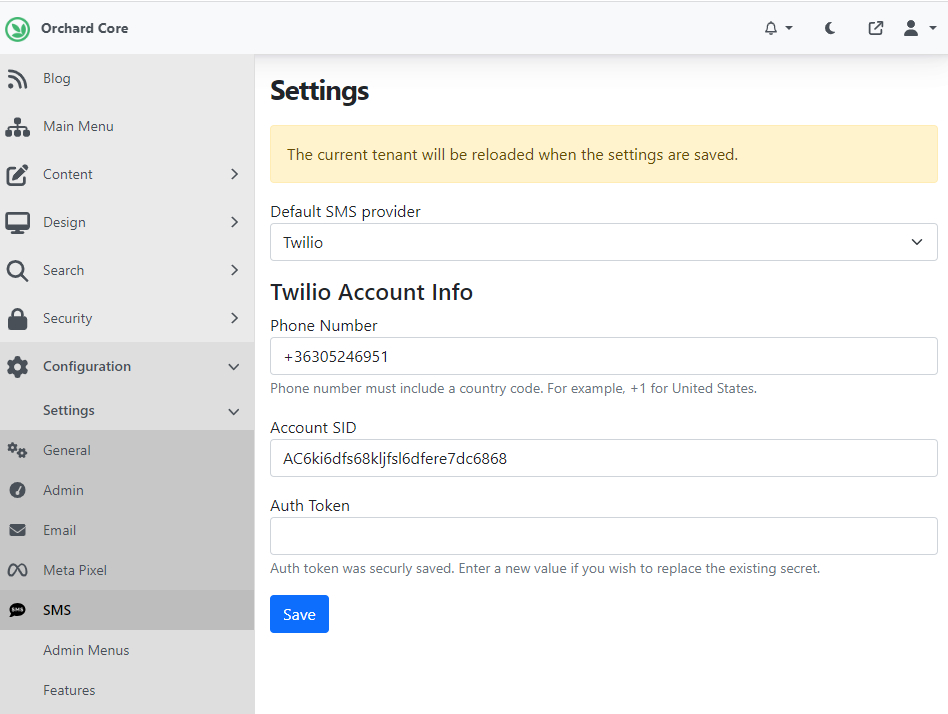This screenshot has width=948, height=714.
Task: Click the Orchard Core logo icon
Action: (18, 29)
